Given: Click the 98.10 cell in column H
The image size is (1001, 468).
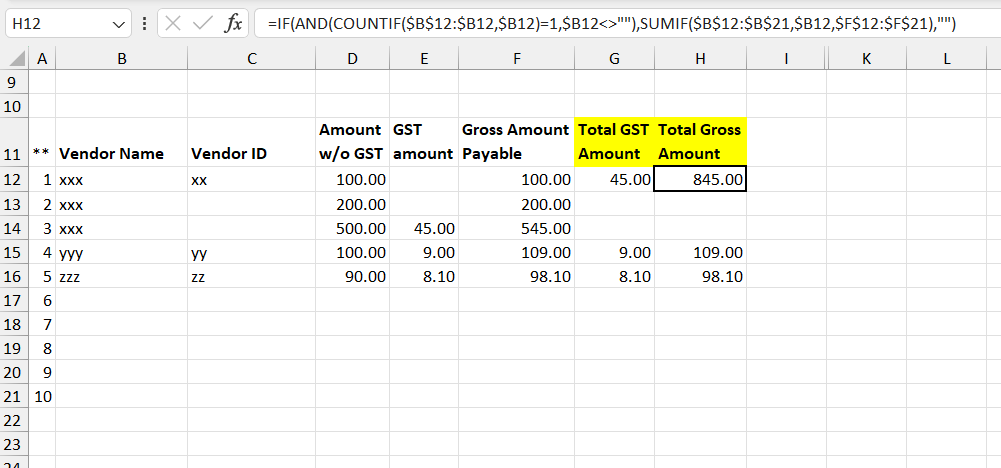Looking at the screenshot, I should [700, 276].
